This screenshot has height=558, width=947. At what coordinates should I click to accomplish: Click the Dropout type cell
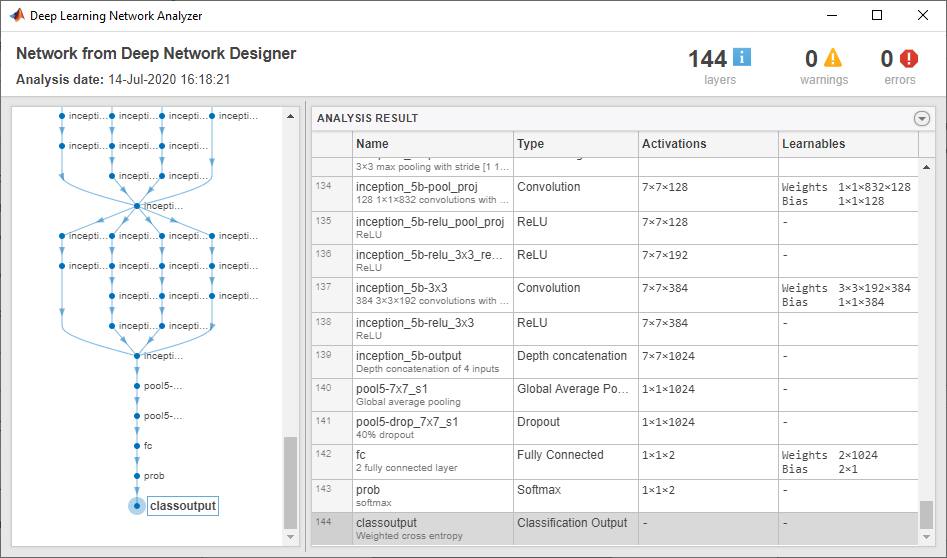(x=576, y=428)
